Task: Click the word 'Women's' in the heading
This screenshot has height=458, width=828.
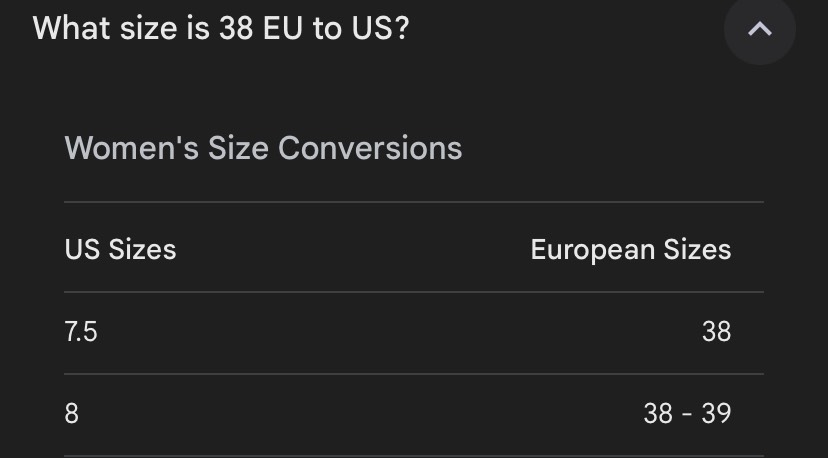Action: point(131,148)
